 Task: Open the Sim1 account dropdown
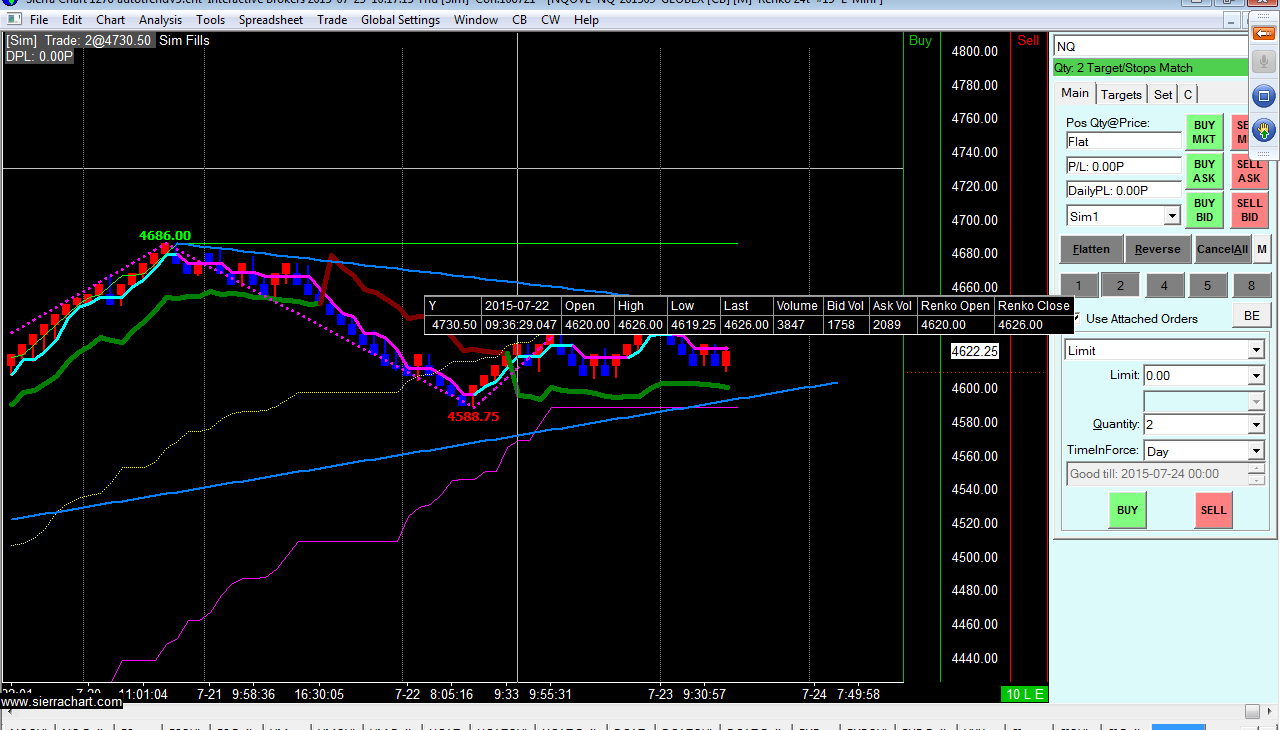(1172, 216)
